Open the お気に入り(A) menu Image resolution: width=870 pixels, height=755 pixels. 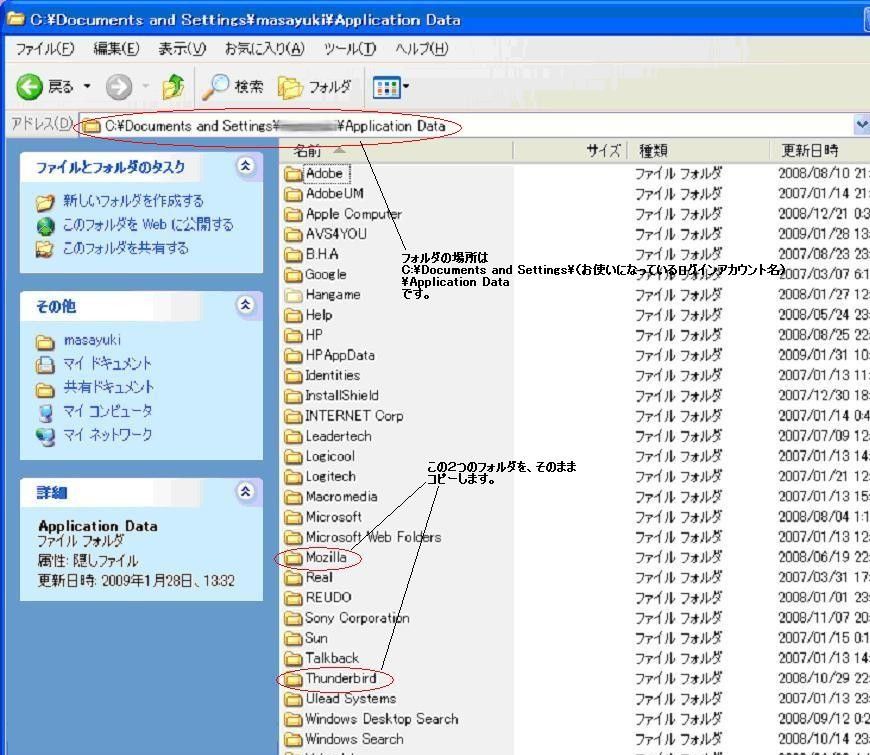(265, 49)
